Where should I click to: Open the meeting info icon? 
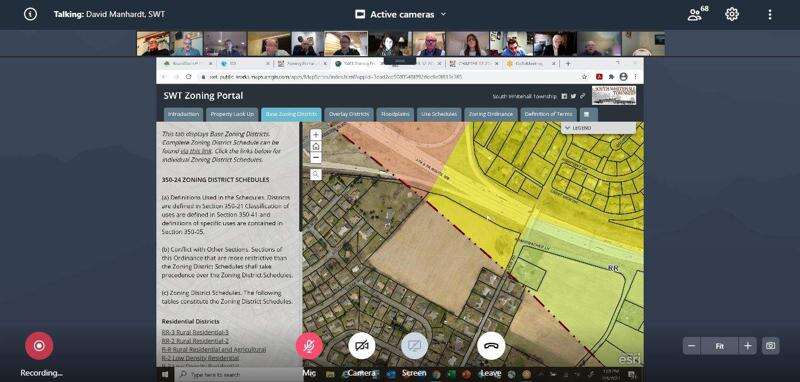[30, 14]
